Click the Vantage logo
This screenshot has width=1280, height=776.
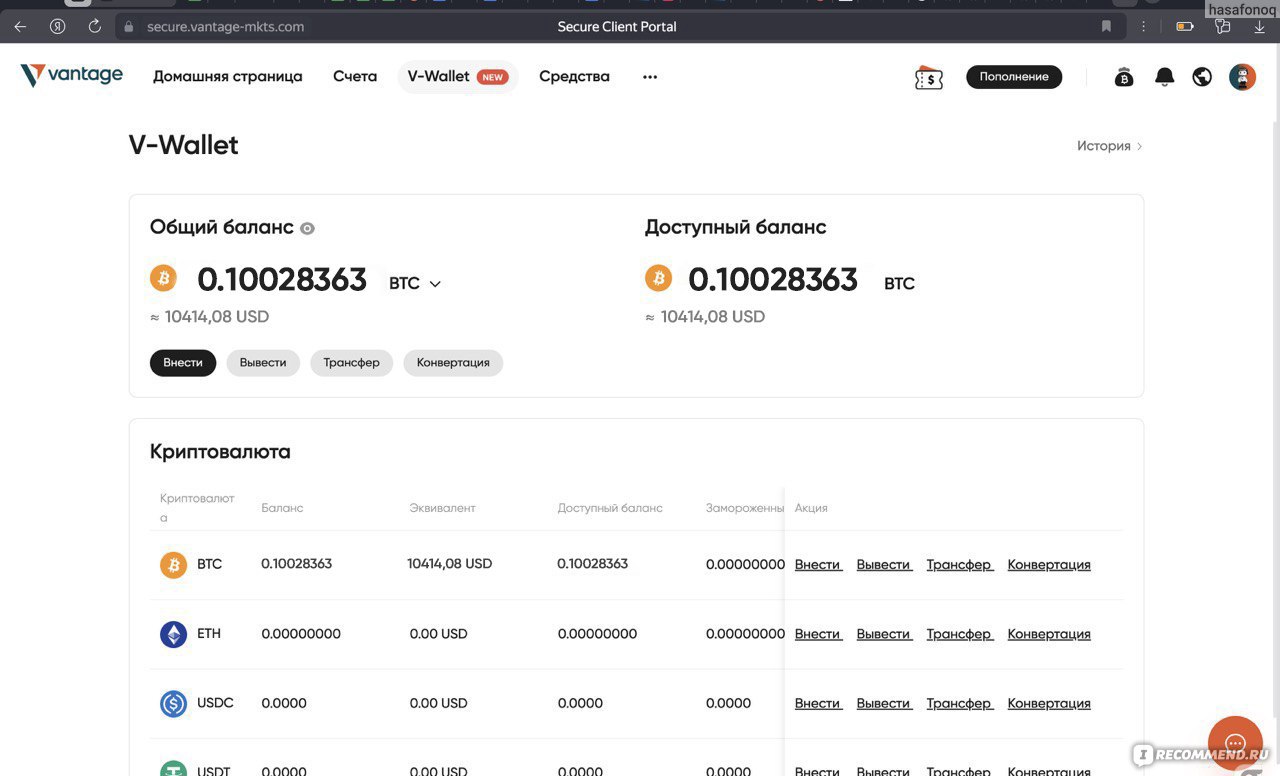(x=72, y=75)
